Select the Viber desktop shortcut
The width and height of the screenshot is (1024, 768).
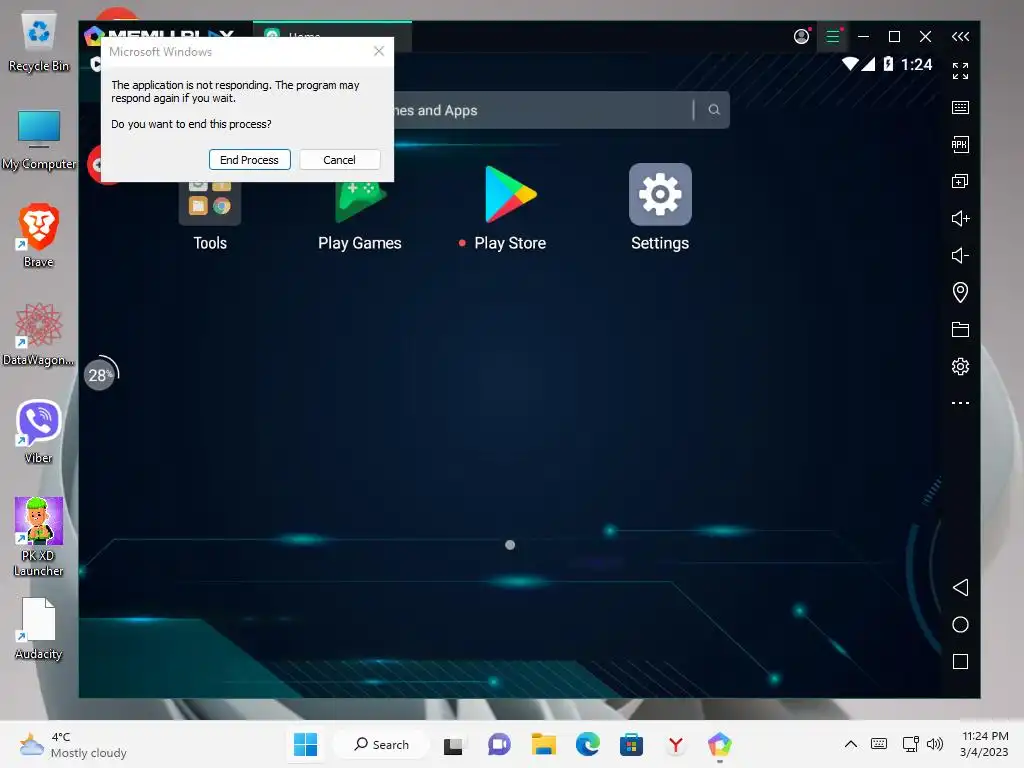[x=39, y=432]
